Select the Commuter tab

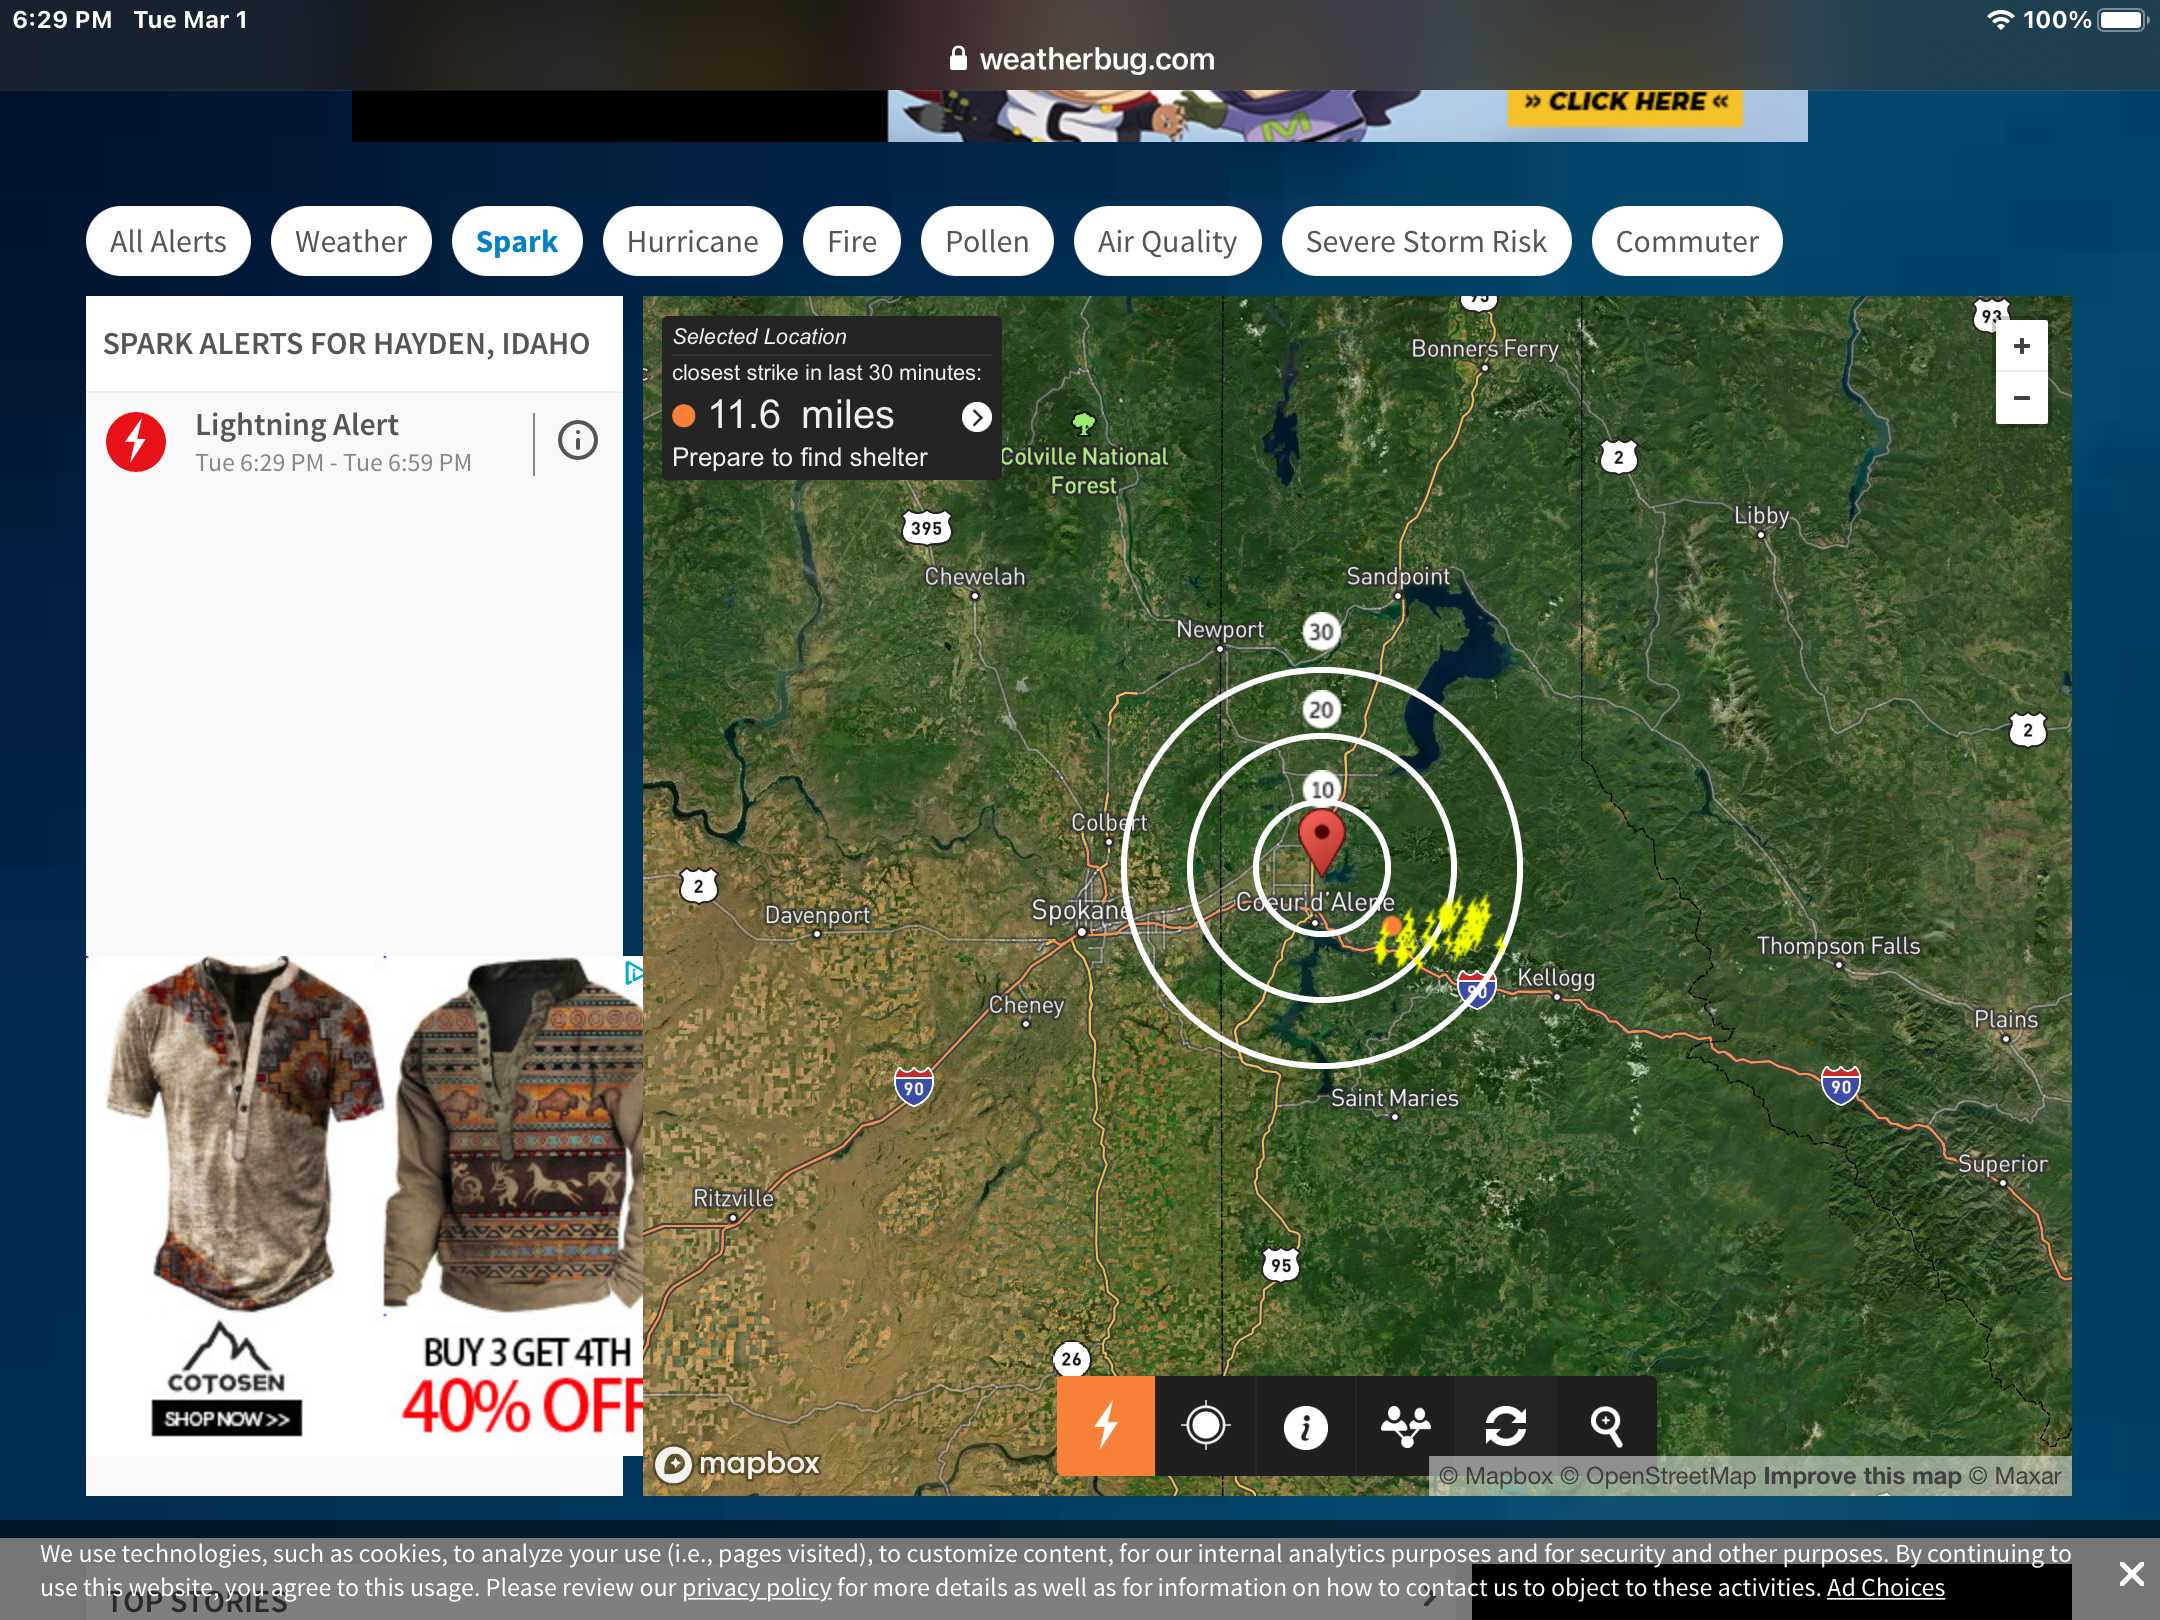click(x=1687, y=241)
